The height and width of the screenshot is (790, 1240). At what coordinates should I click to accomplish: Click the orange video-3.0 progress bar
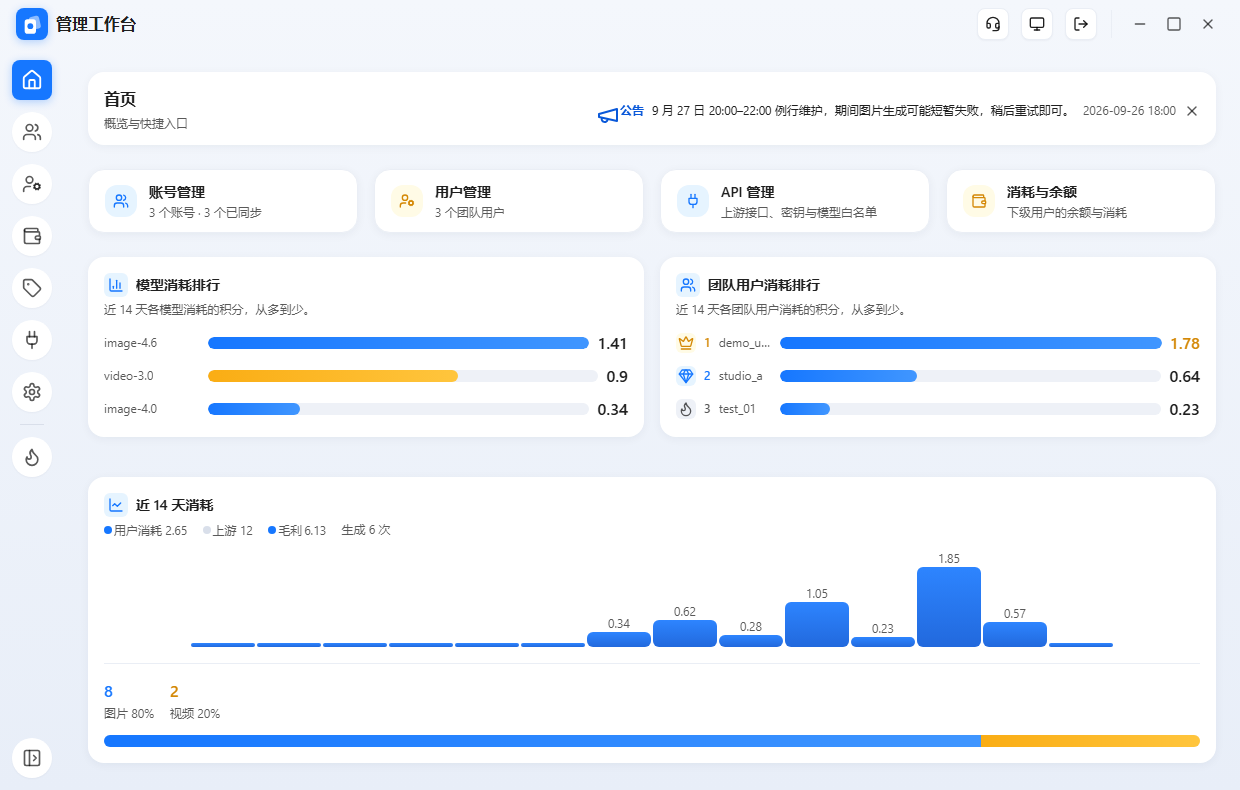pos(333,376)
